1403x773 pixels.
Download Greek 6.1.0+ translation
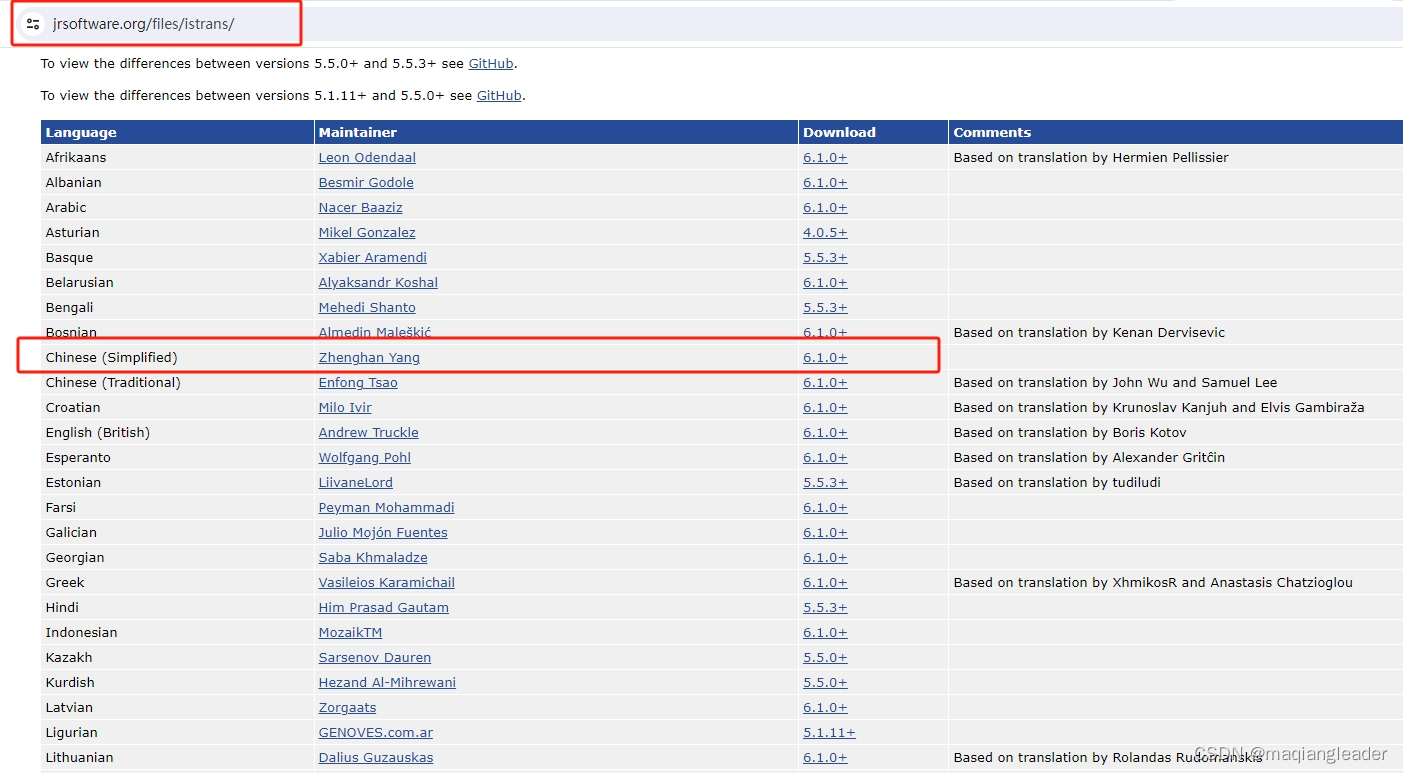tap(825, 582)
